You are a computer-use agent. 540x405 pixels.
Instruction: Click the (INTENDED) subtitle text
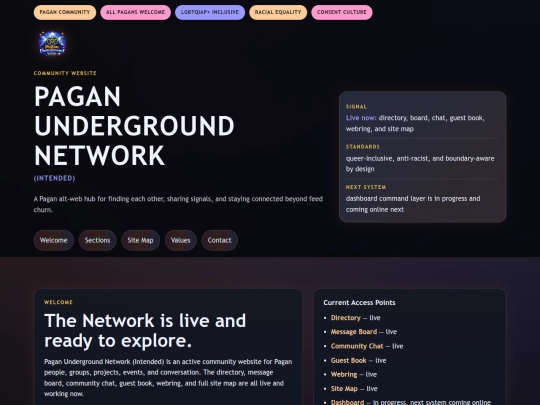pyautogui.click(x=54, y=178)
